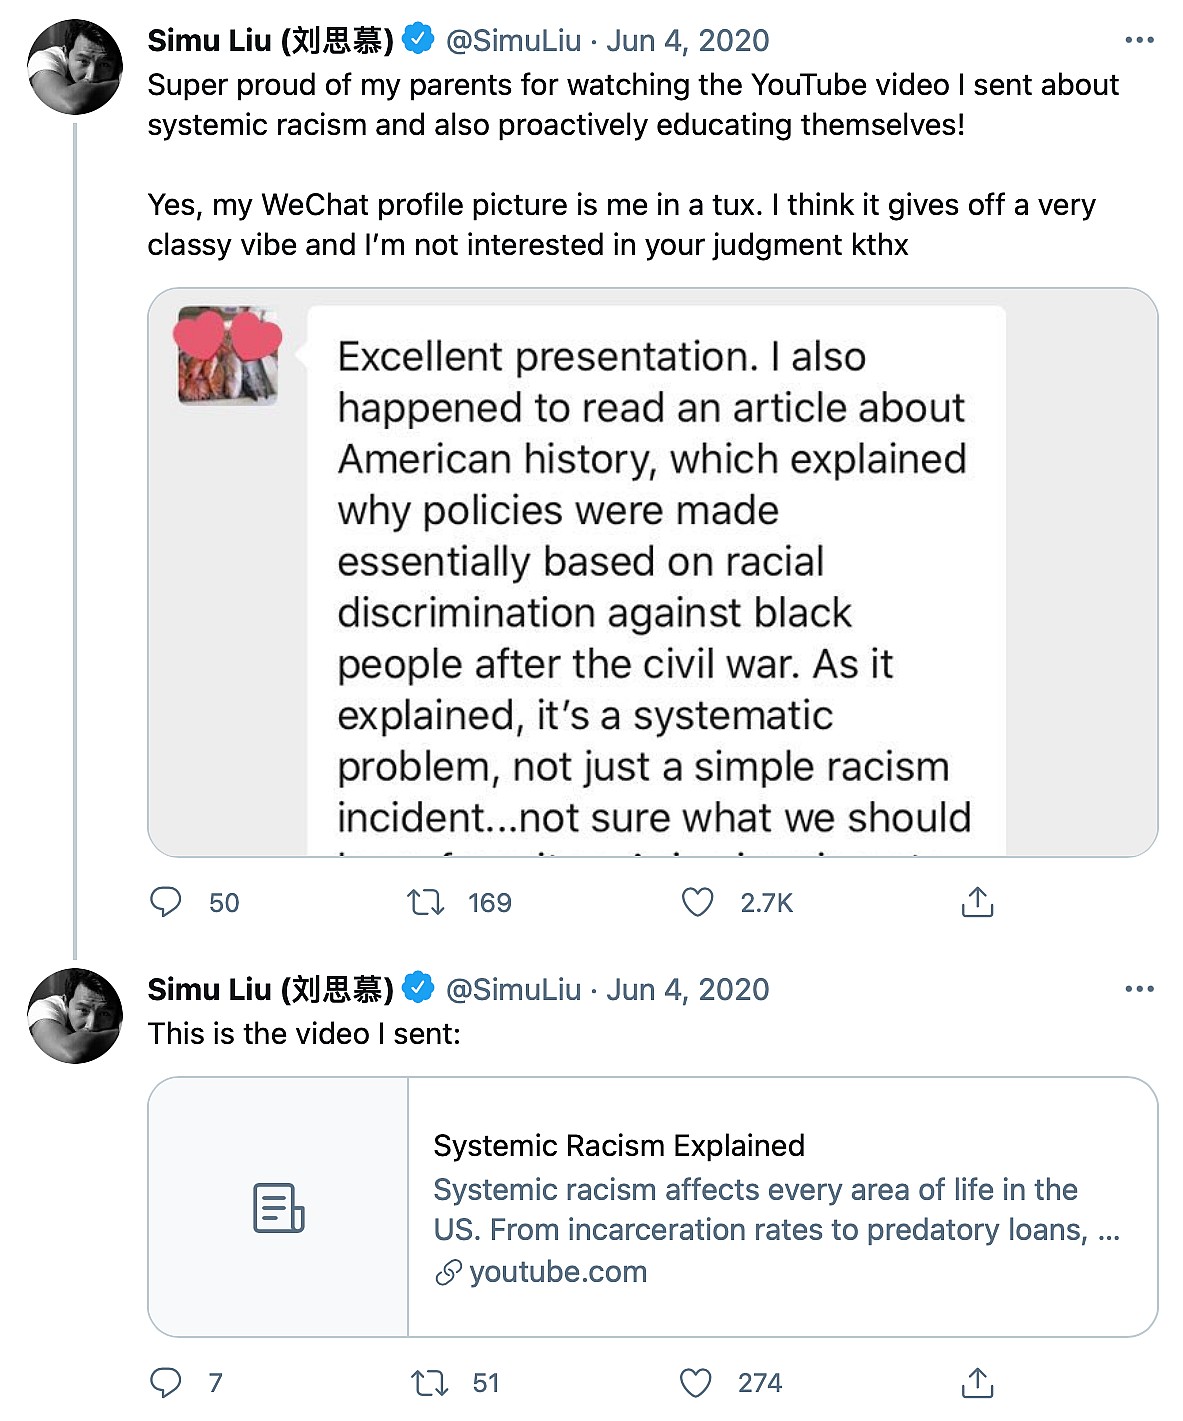This screenshot has width=1183, height=1421.
Task: Like the tweet with 274 likes
Action: click(x=696, y=1382)
